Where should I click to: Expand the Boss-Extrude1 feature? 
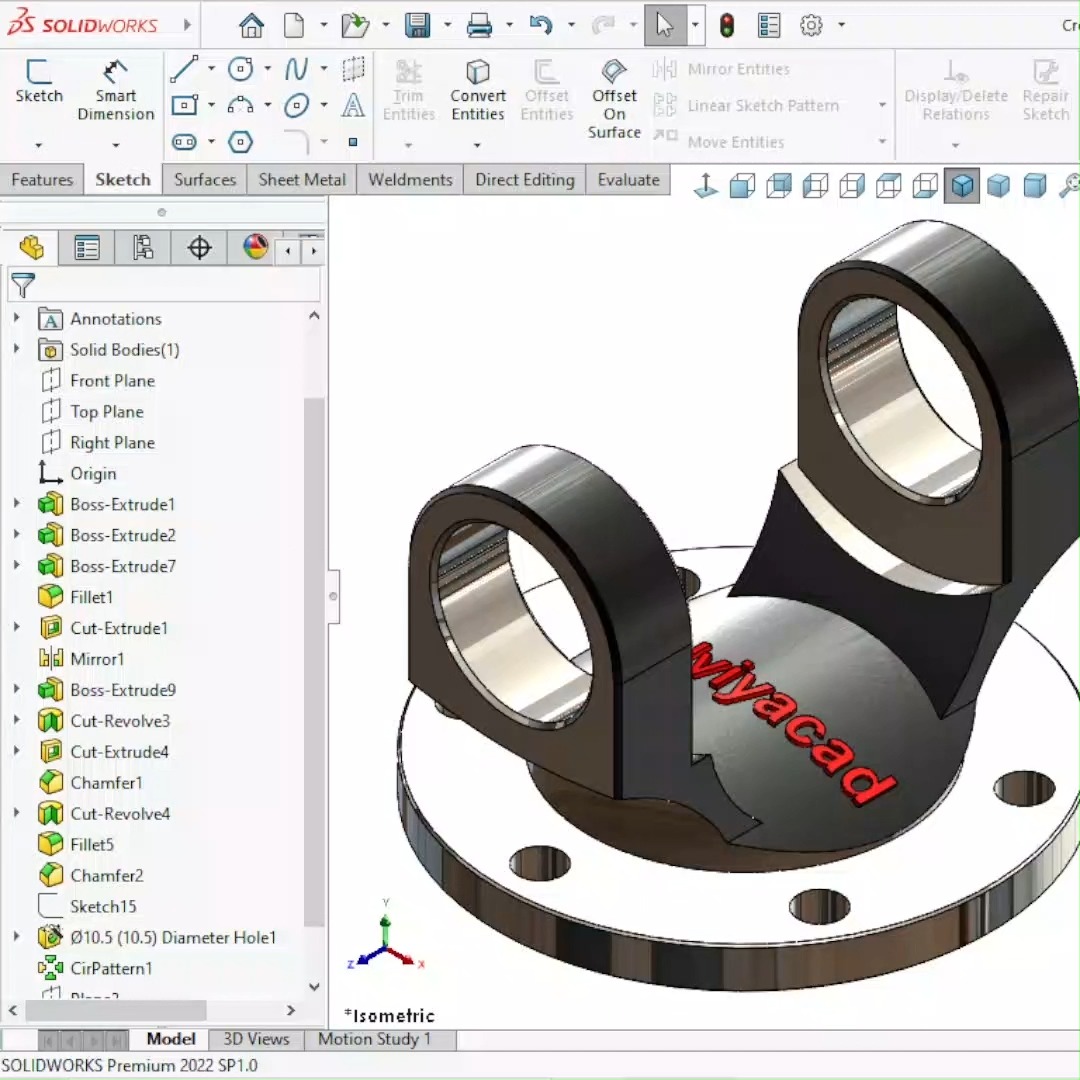pos(17,503)
